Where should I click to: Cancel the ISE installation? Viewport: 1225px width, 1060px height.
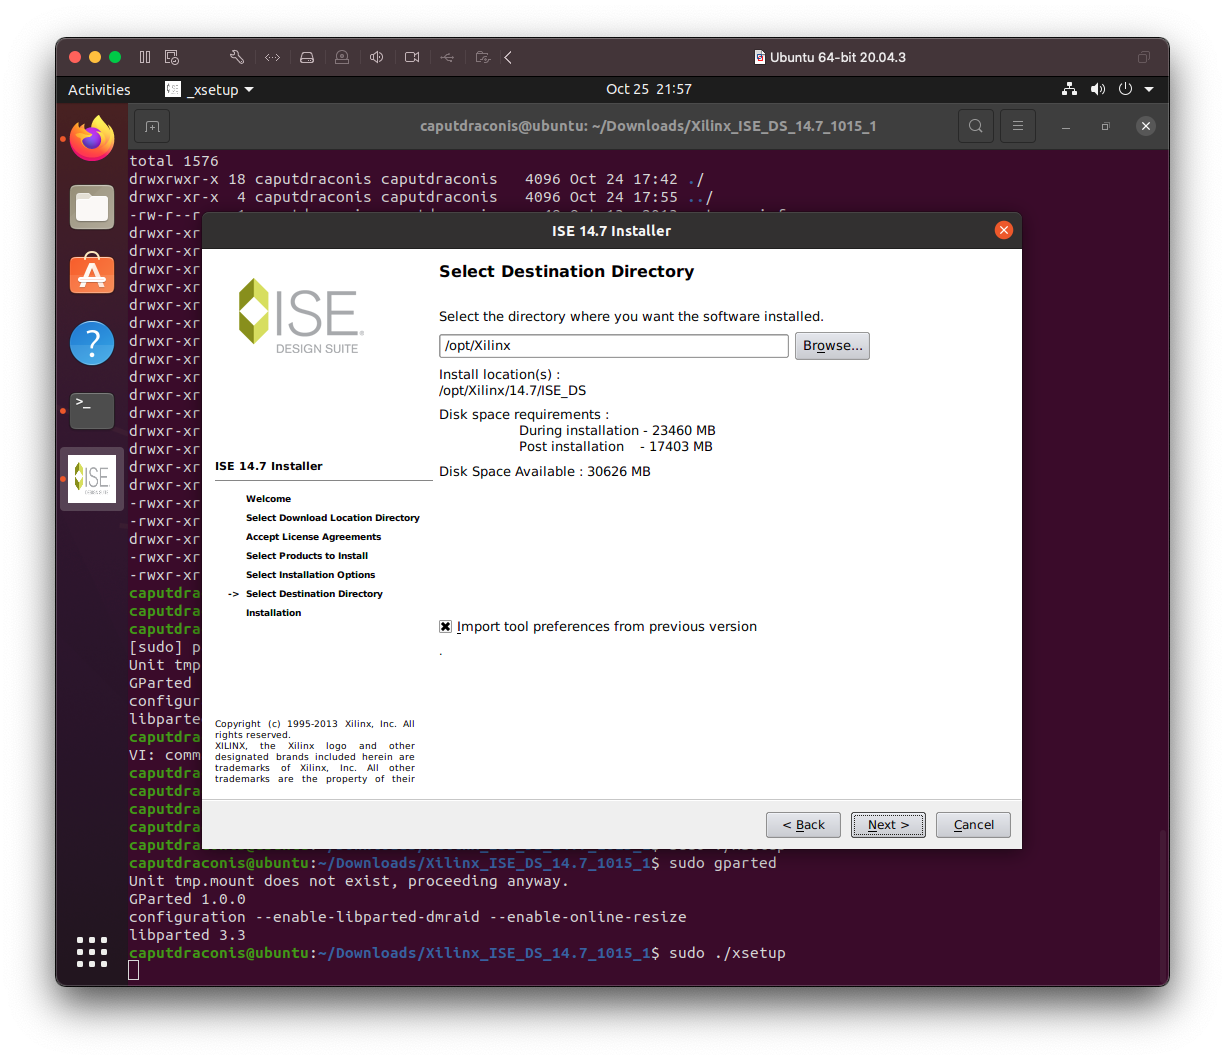click(x=973, y=825)
